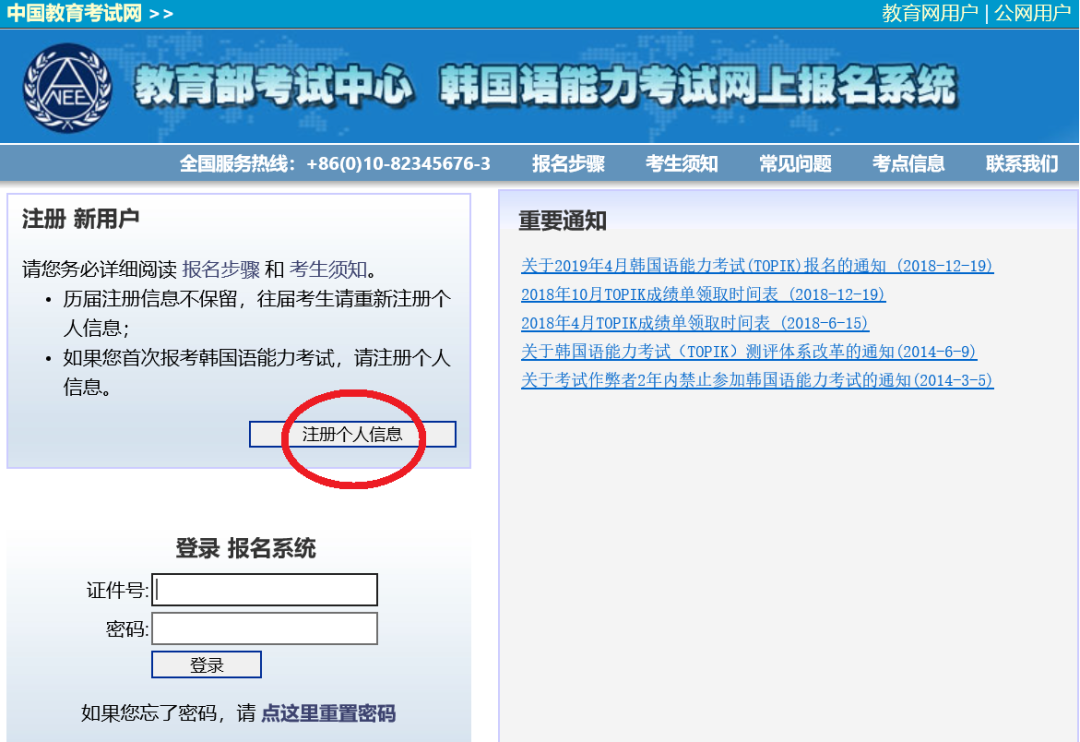The image size is (1080, 742).
Task: Open 2018年4月TOPIK成绩单领取时间表 notice
Action: coord(695,323)
